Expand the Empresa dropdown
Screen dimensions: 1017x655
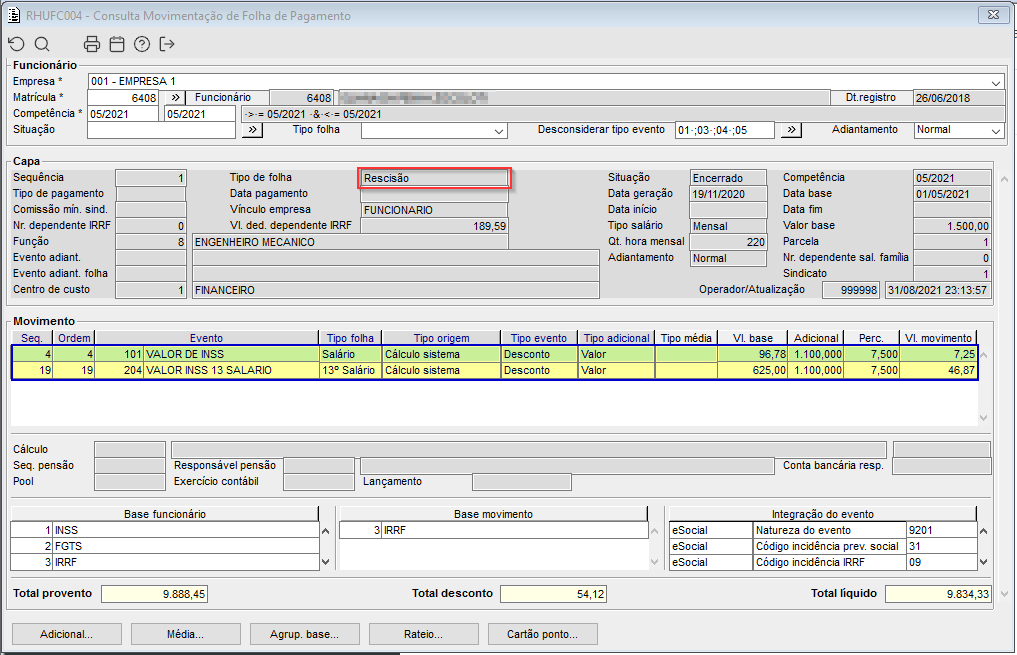click(996, 82)
